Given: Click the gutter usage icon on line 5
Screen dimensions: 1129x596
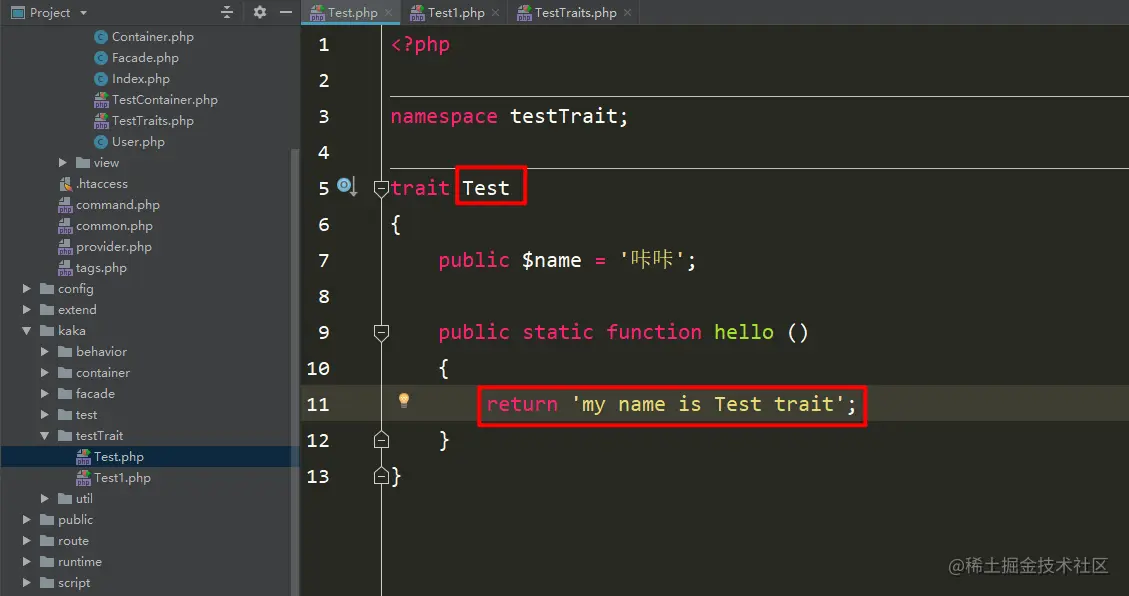Looking at the screenshot, I should tap(347, 187).
